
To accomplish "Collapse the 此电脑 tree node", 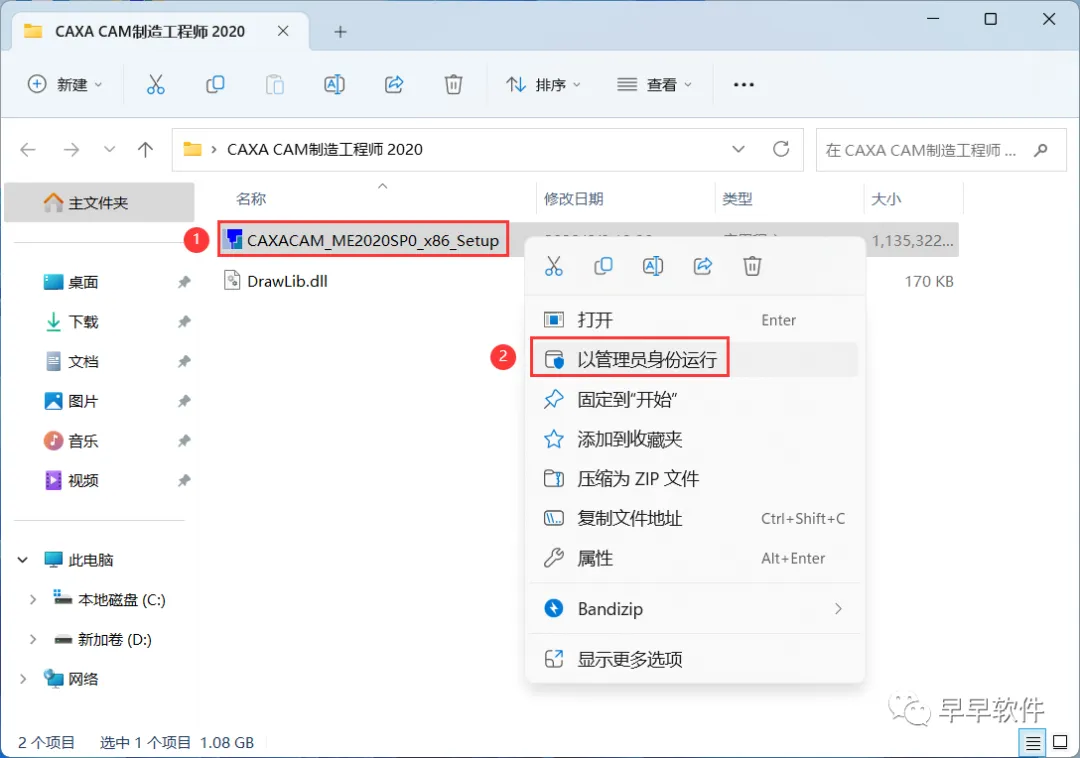I will point(23,560).
